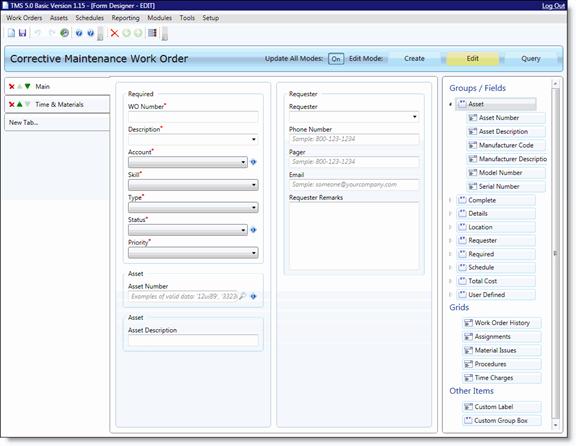
Task: Select the Edit mode button
Action: (x=472, y=58)
